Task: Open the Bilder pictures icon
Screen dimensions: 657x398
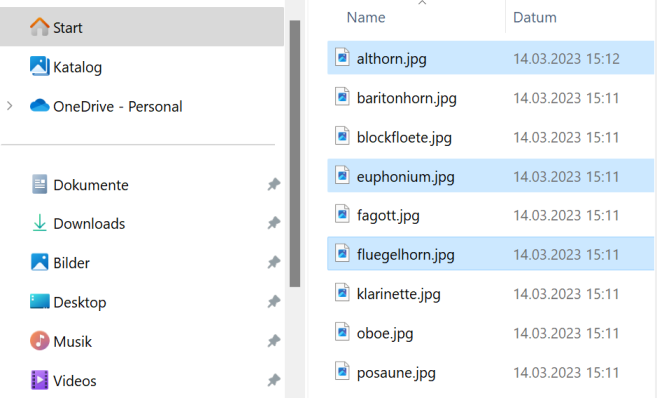Action: point(39,262)
